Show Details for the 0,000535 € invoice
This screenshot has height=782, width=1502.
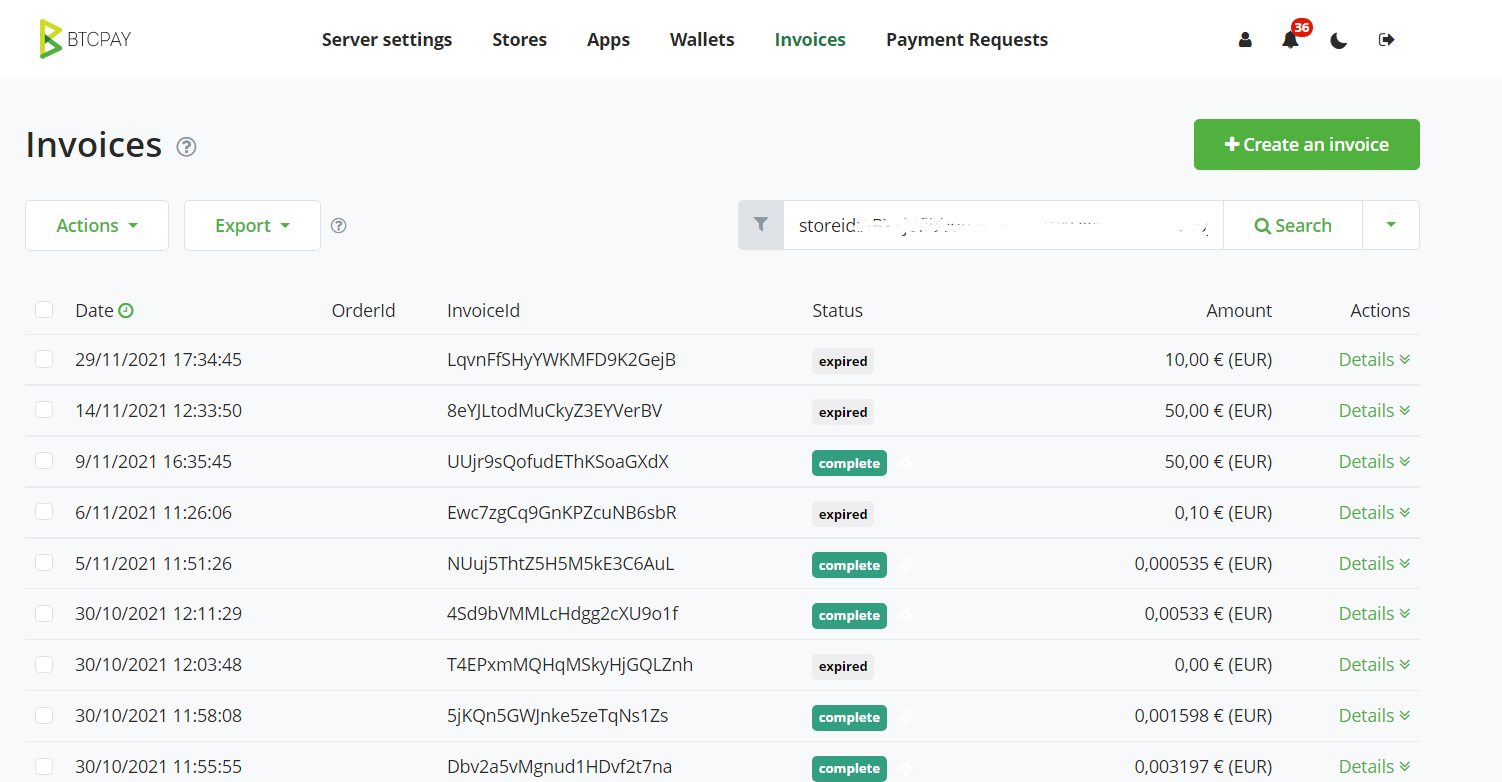point(1375,563)
